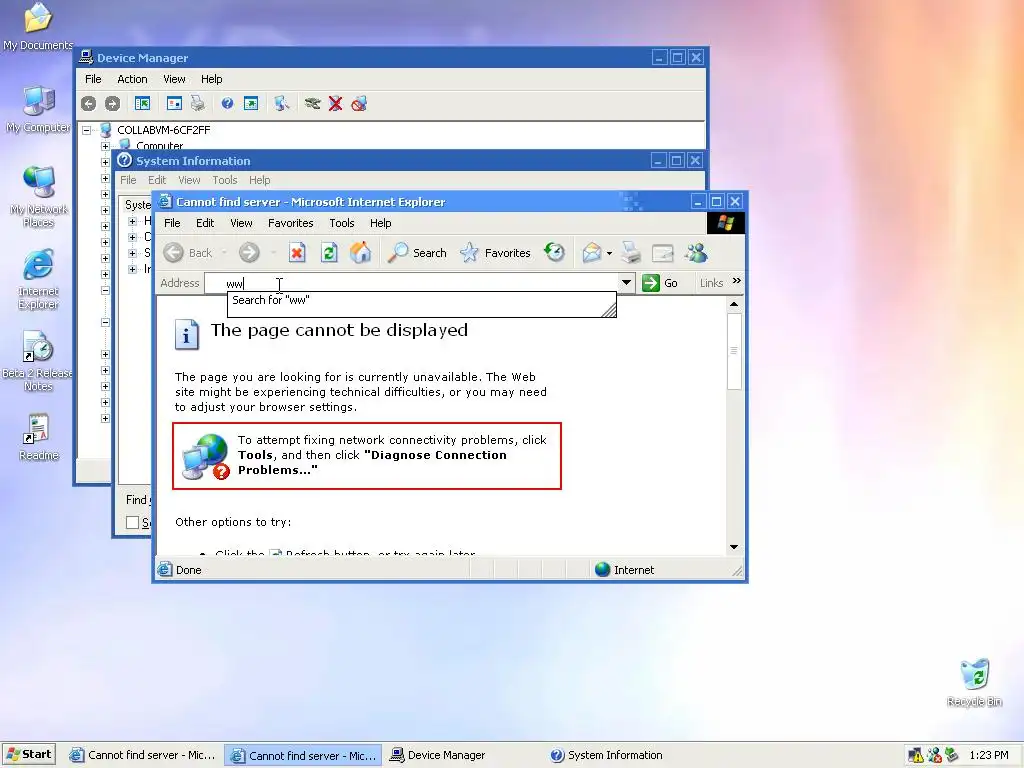
Task: Expand the Computer node in Device Manager
Action: tap(105, 146)
